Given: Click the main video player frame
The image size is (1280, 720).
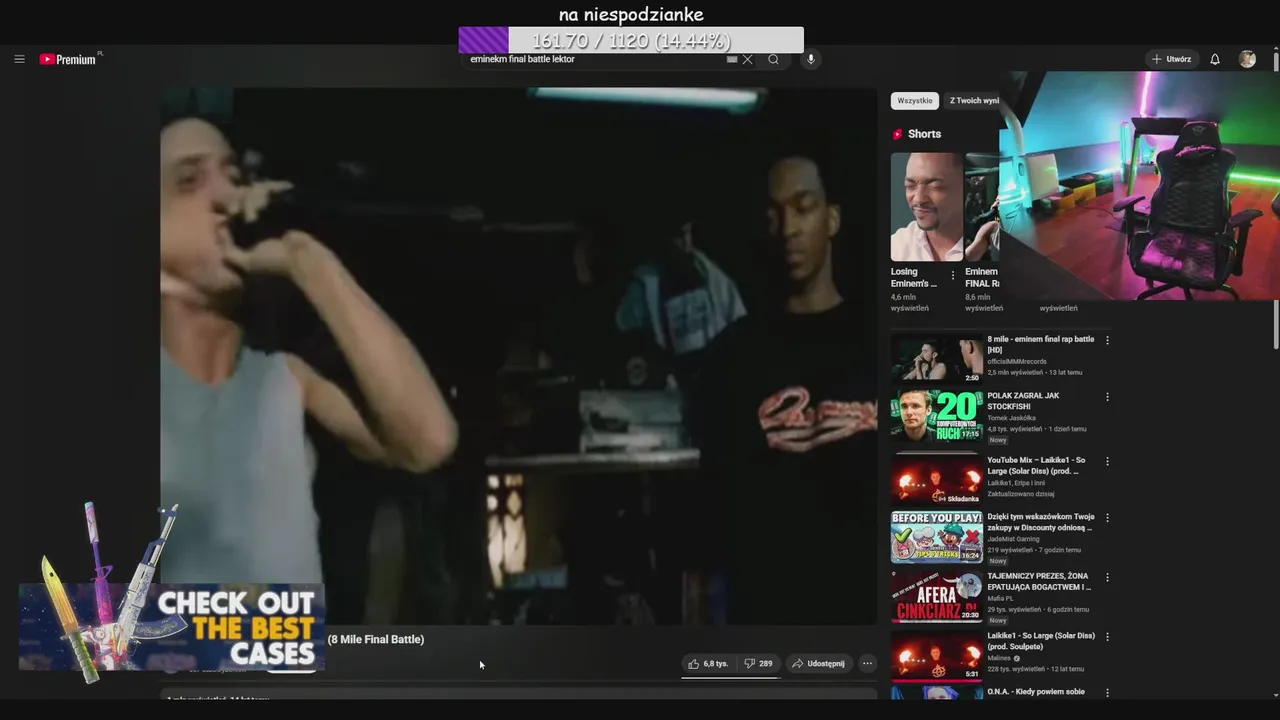Looking at the screenshot, I should pyautogui.click(x=519, y=356).
